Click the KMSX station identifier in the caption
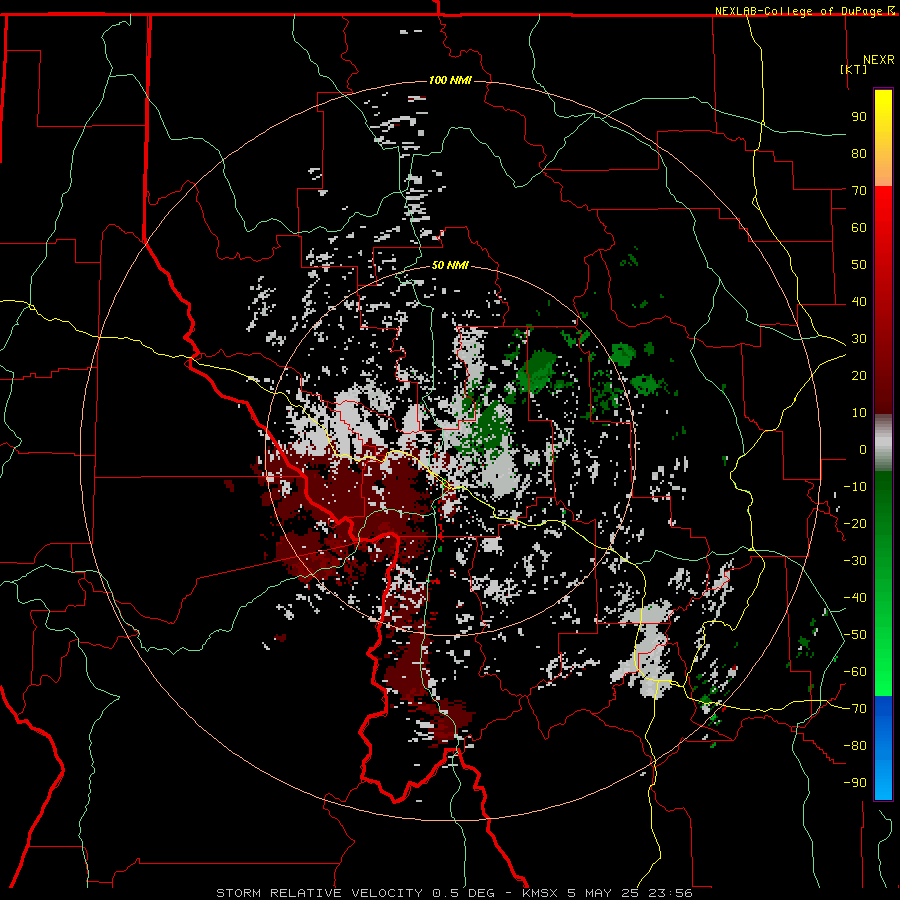 (540, 893)
